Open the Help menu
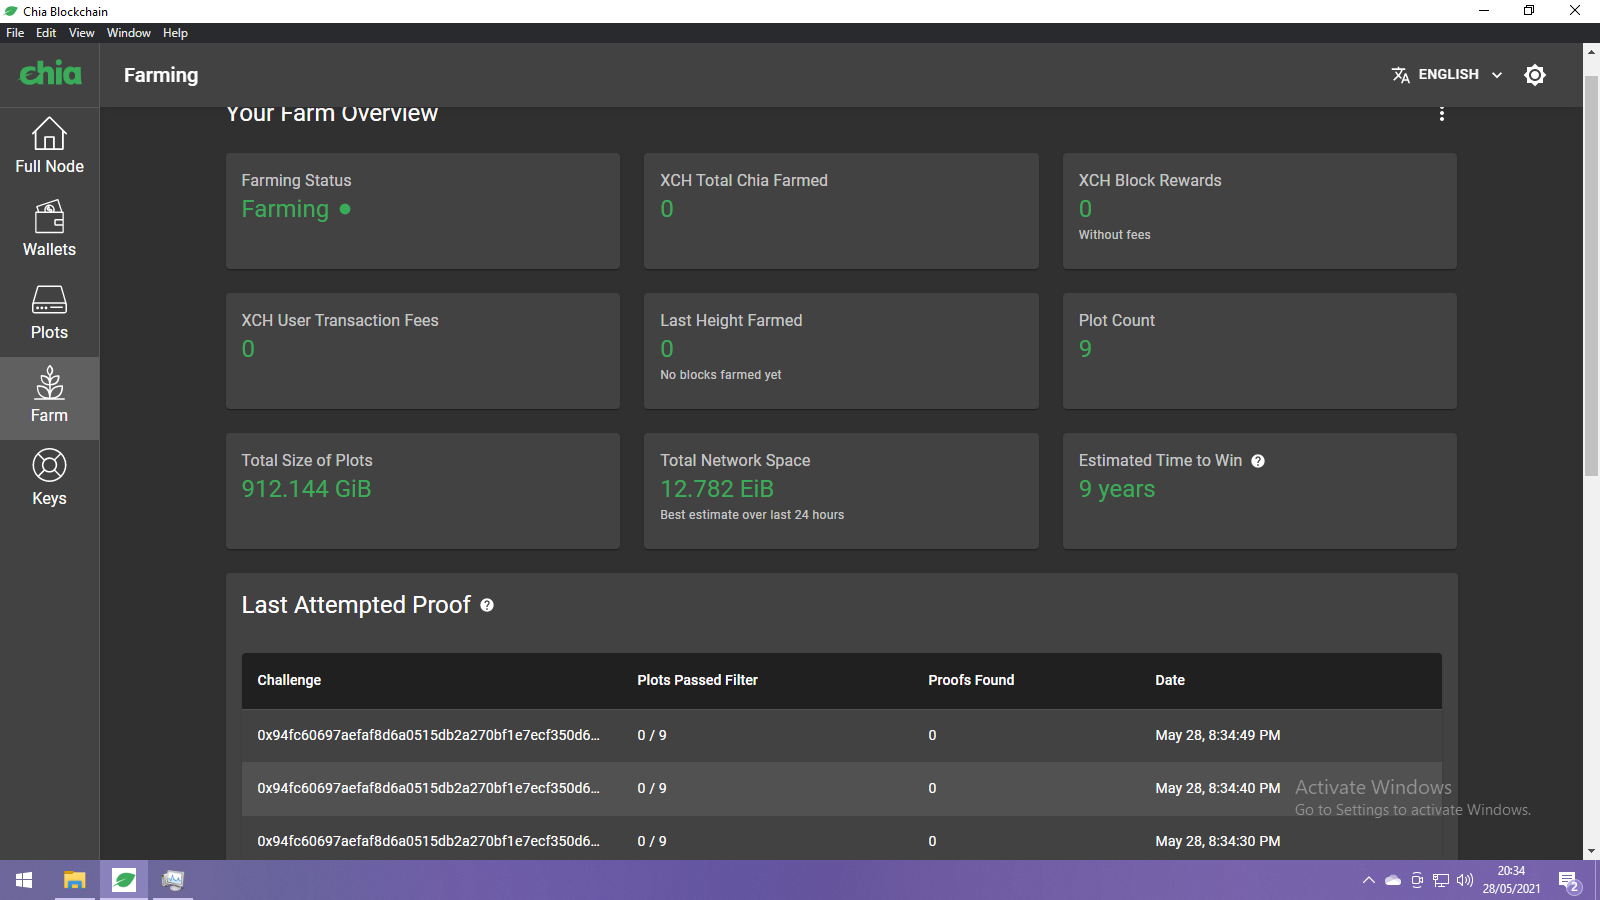Image resolution: width=1600 pixels, height=900 pixels. coord(175,33)
